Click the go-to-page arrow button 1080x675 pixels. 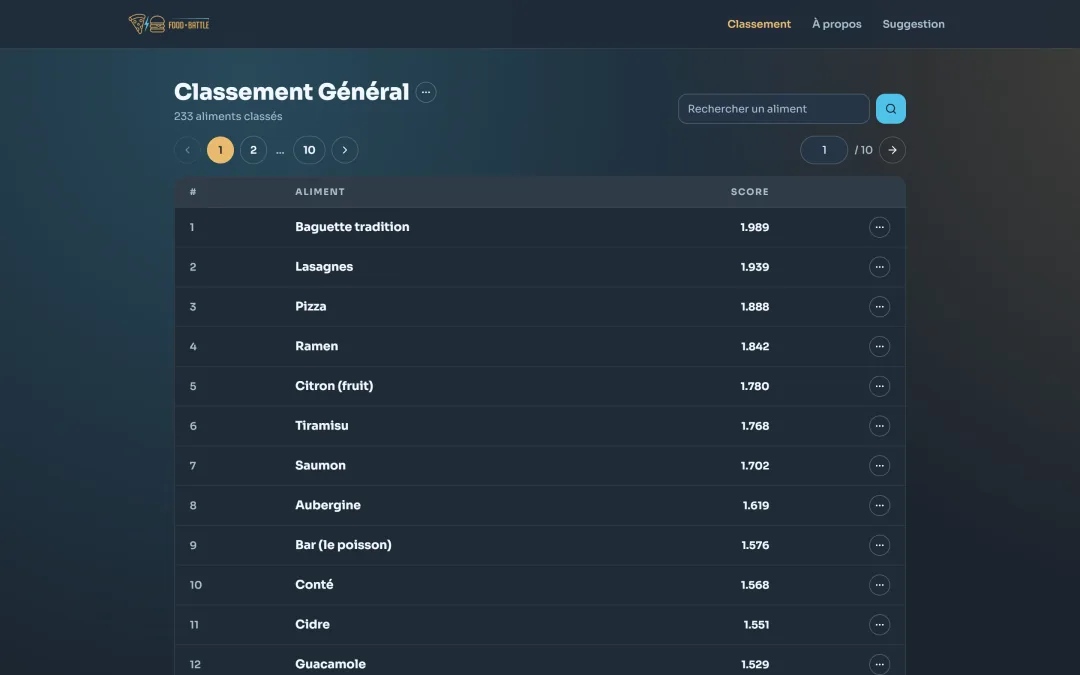coord(893,150)
